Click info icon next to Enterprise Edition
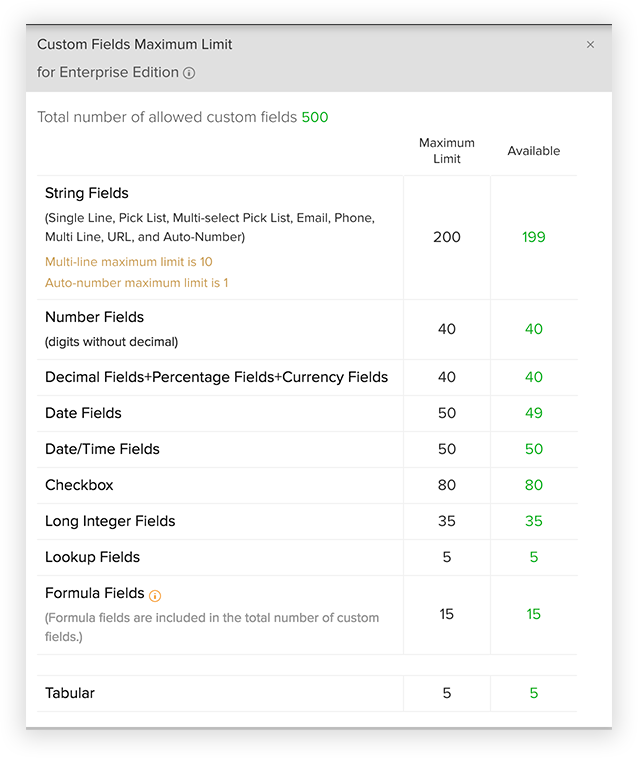This screenshot has width=638, height=758. click(189, 73)
